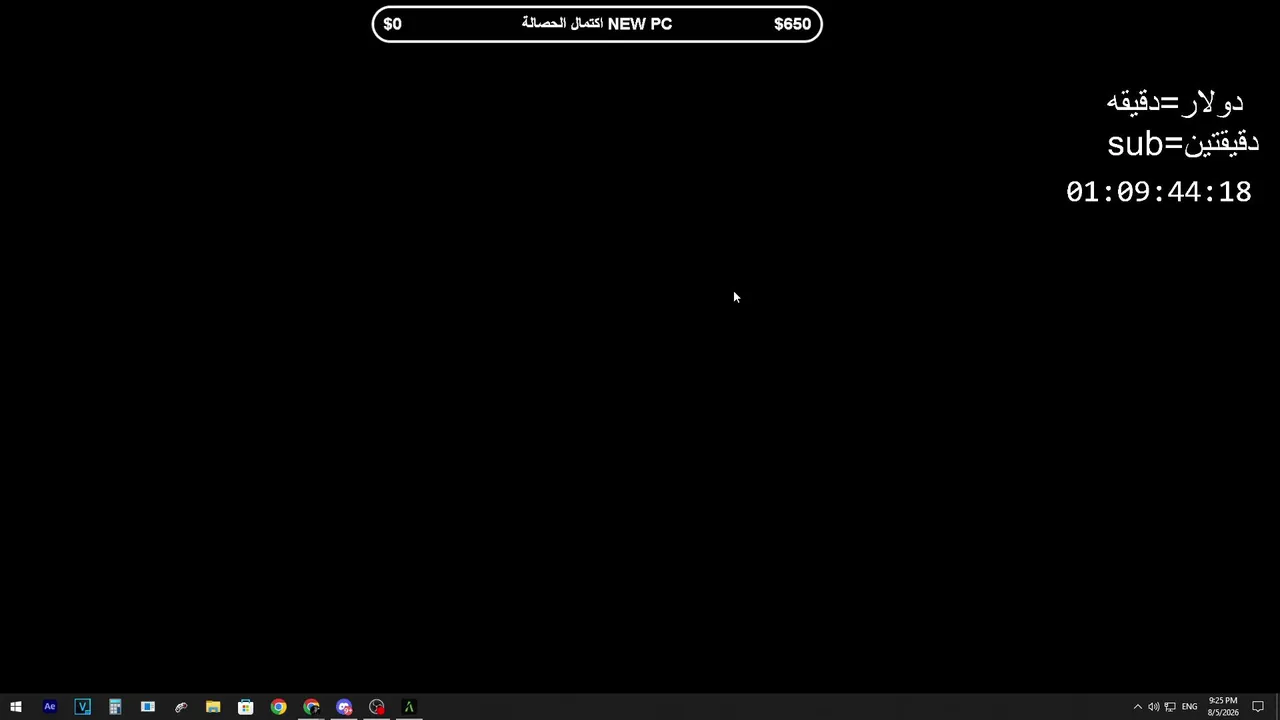The height and width of the screenshot is (720, 1280).
Task: Click the 01:09:44:18 countdown timer
Action: [x=1158, y=192]
